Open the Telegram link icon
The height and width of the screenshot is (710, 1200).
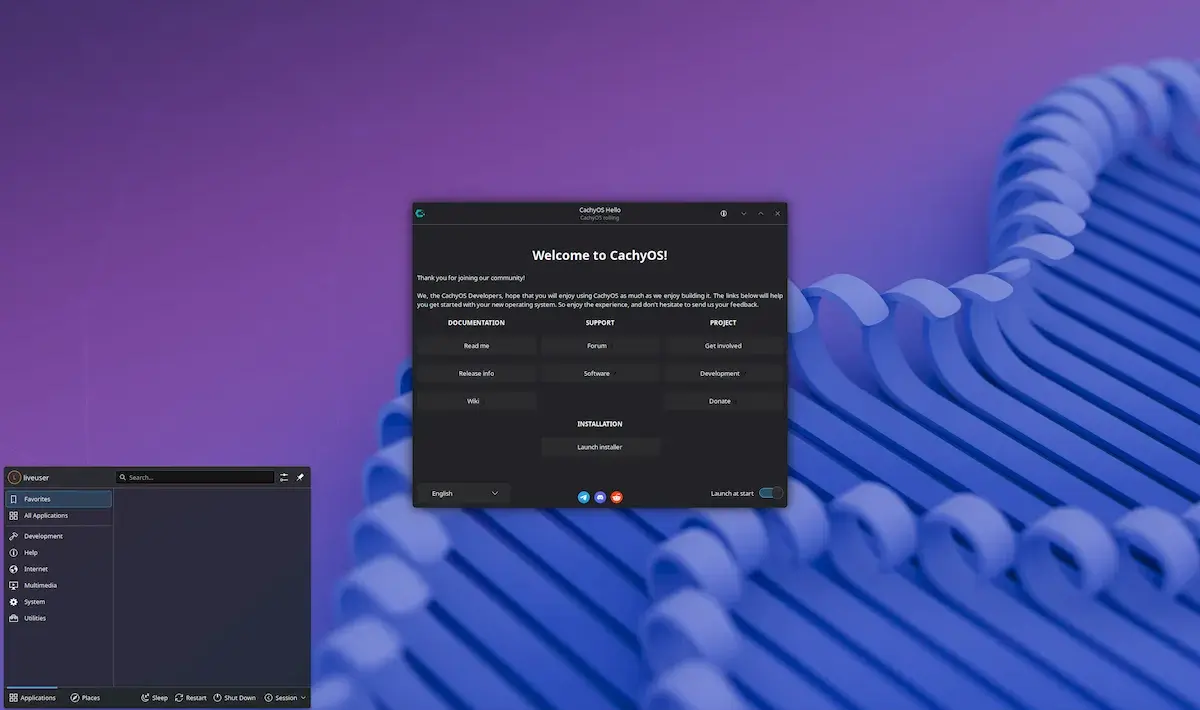pos(584,497)
